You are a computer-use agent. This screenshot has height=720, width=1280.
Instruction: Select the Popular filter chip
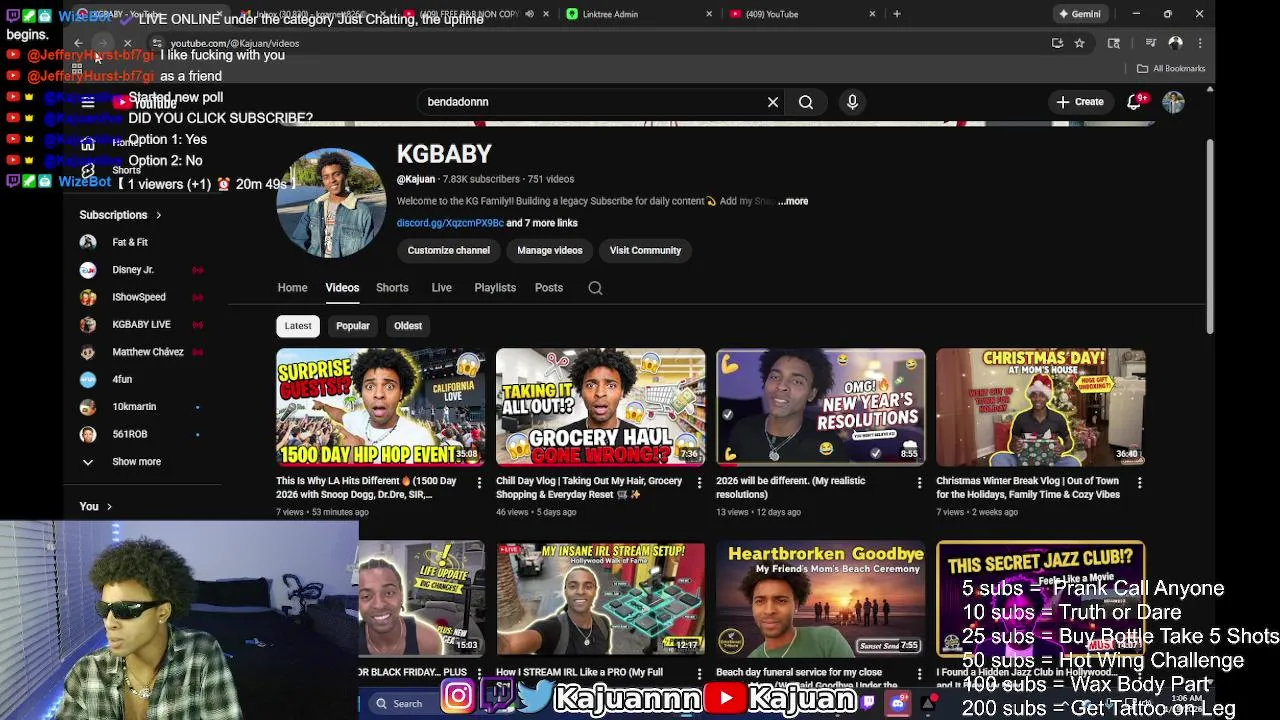click(x=353, y=326)
